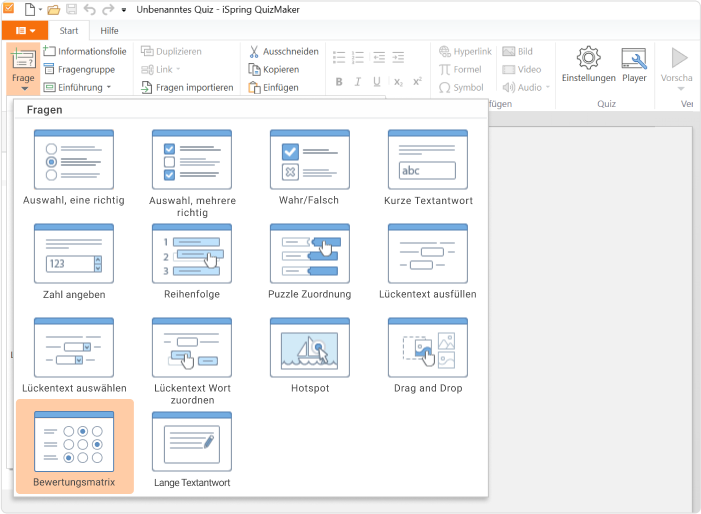Image resolution: width=701 pixels, height=514 pixels.
Task: Switch to the Hilfe tab
Action: 109,30
